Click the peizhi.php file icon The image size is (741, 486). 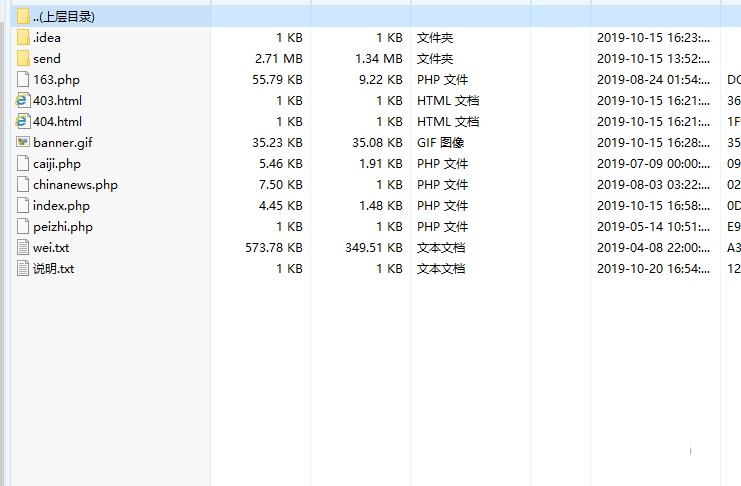coord(23,226)
